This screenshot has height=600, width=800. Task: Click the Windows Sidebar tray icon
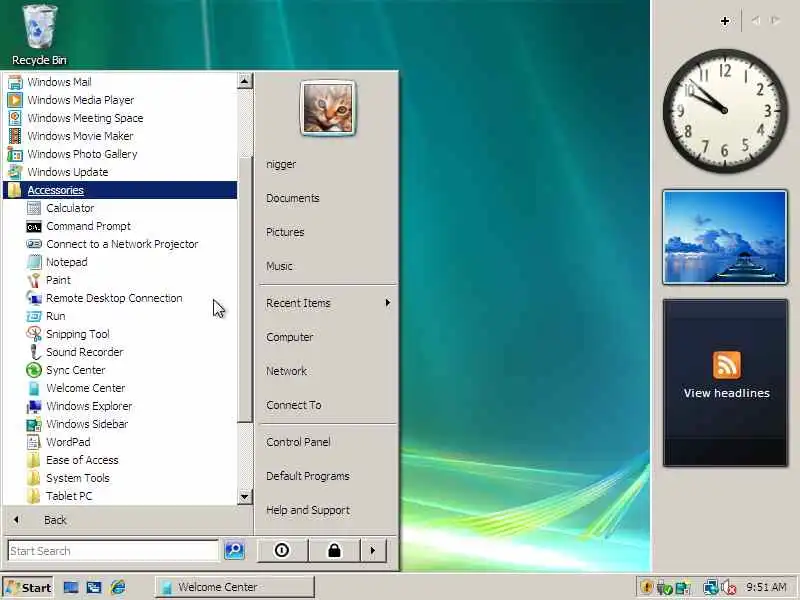[683, 587]
